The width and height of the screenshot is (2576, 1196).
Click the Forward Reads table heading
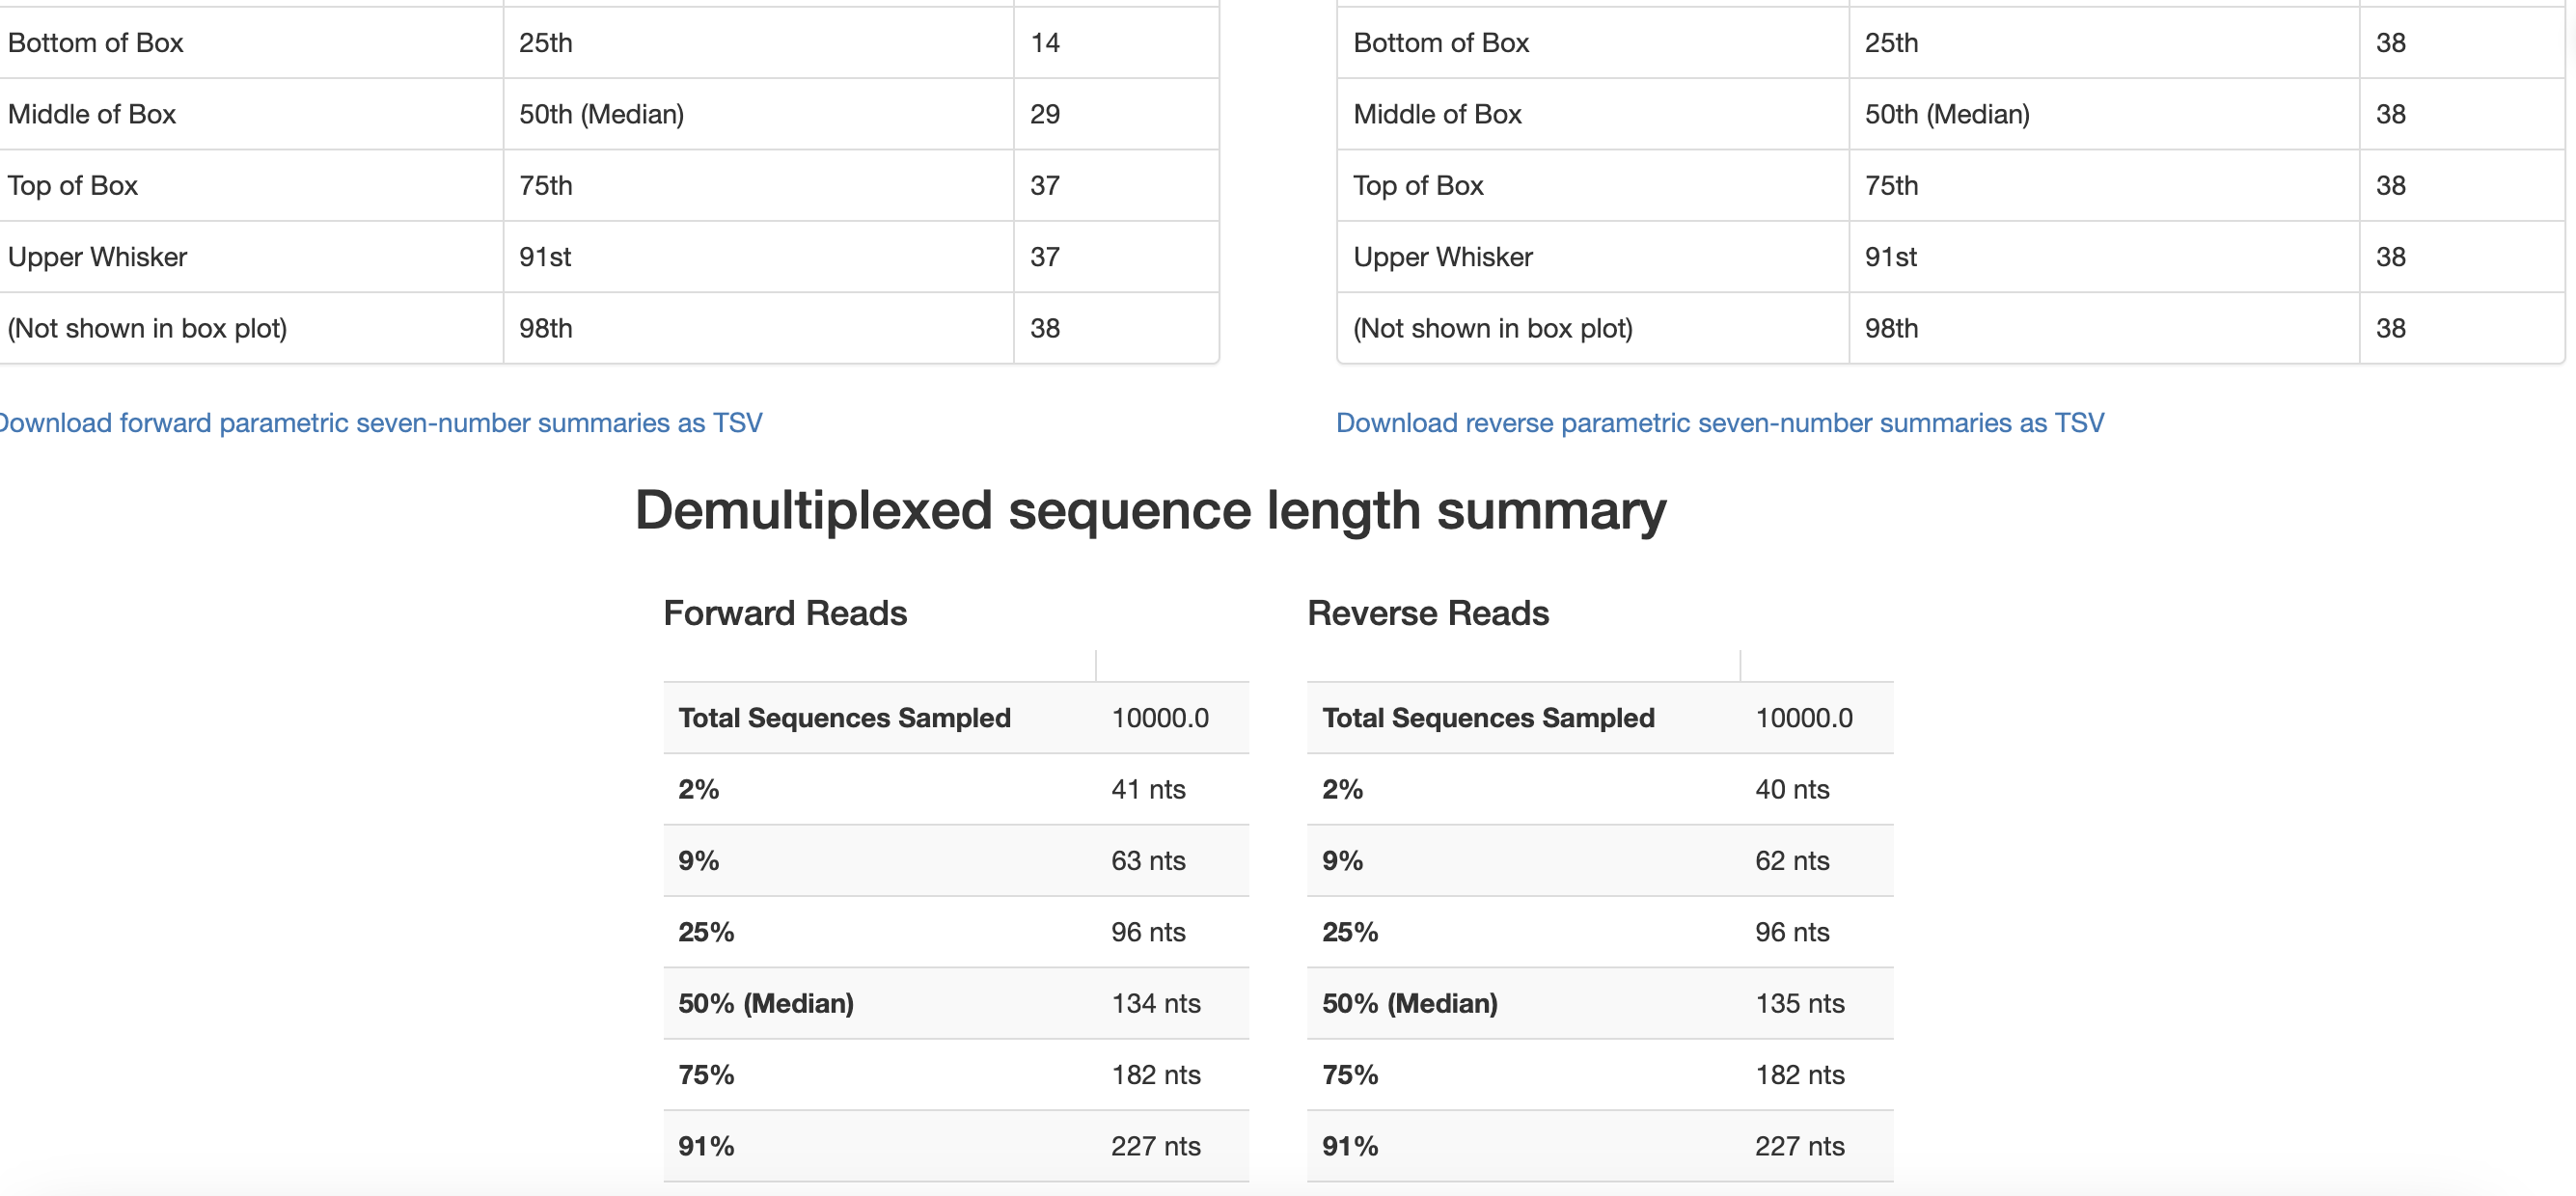click(x=785, y=613)
